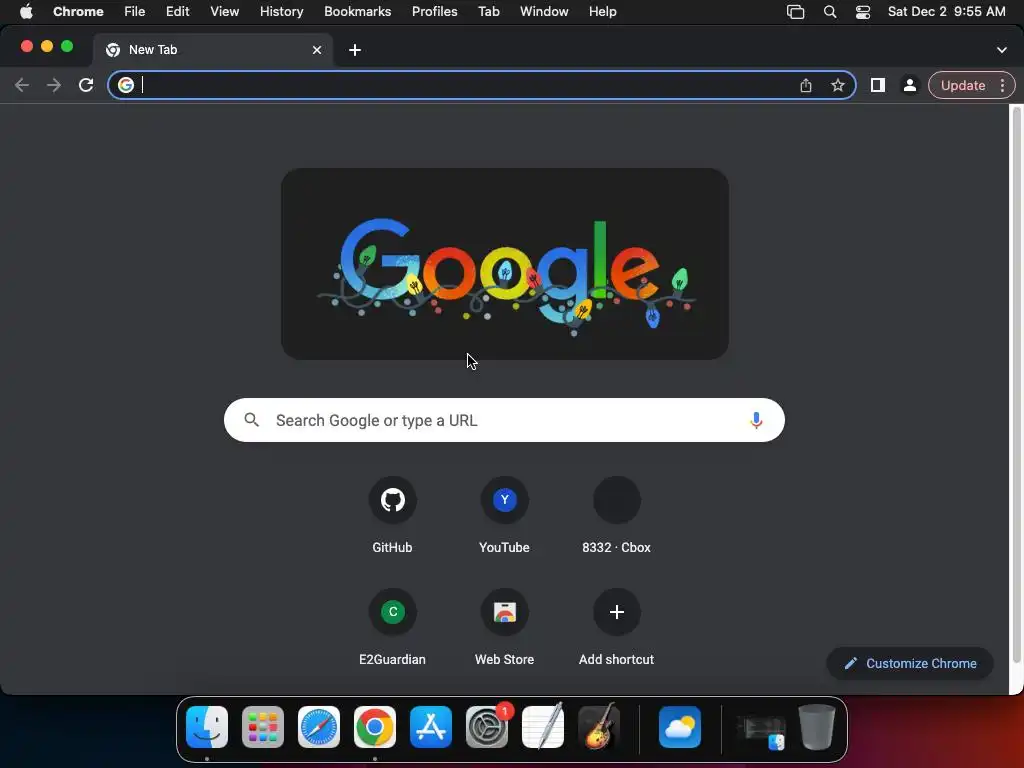The height and width of the screenshot is (768, 1024).
Task: Bookmark this tab with the star icon
Action: click(838, 85)
